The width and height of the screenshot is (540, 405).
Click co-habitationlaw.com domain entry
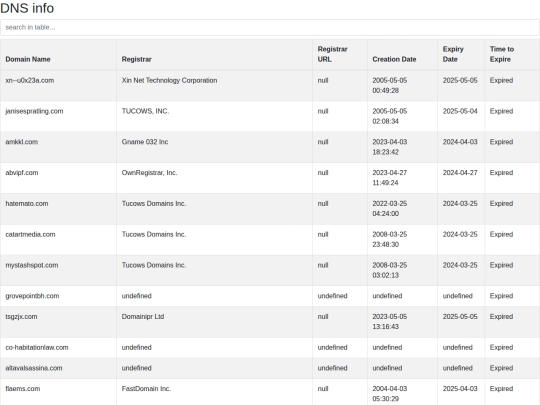(37, 347)
